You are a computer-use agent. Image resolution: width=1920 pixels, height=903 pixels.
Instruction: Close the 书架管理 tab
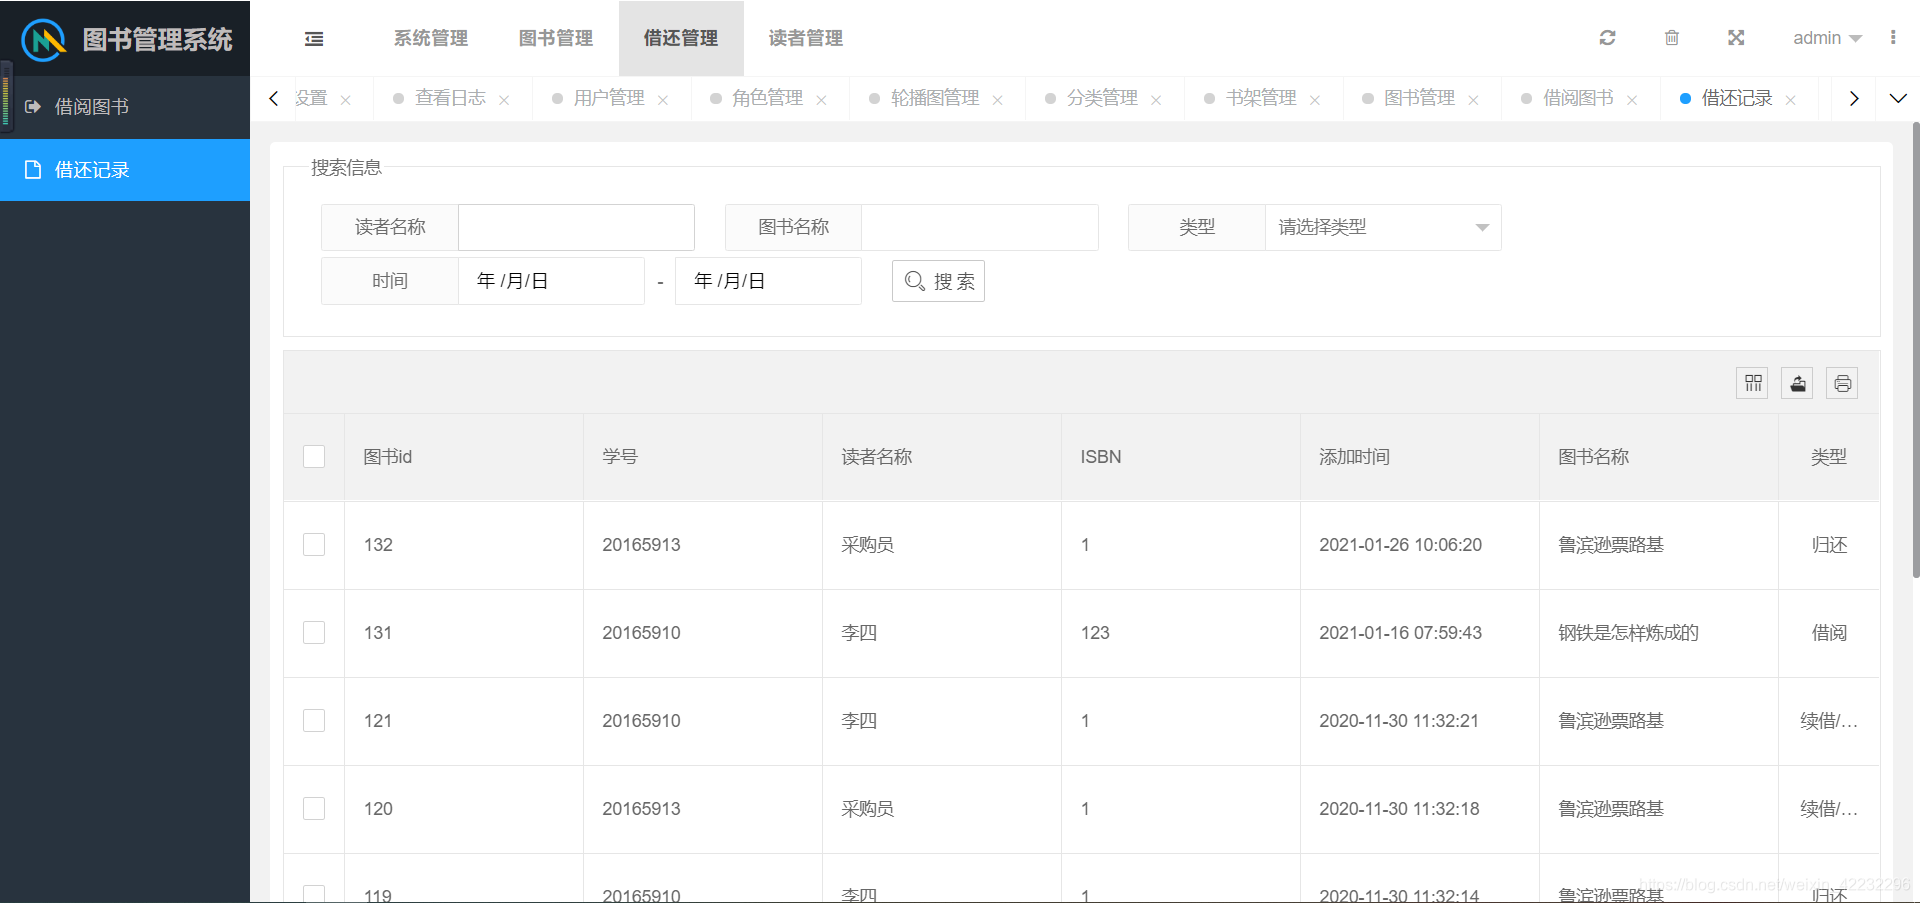(1315, 100)
